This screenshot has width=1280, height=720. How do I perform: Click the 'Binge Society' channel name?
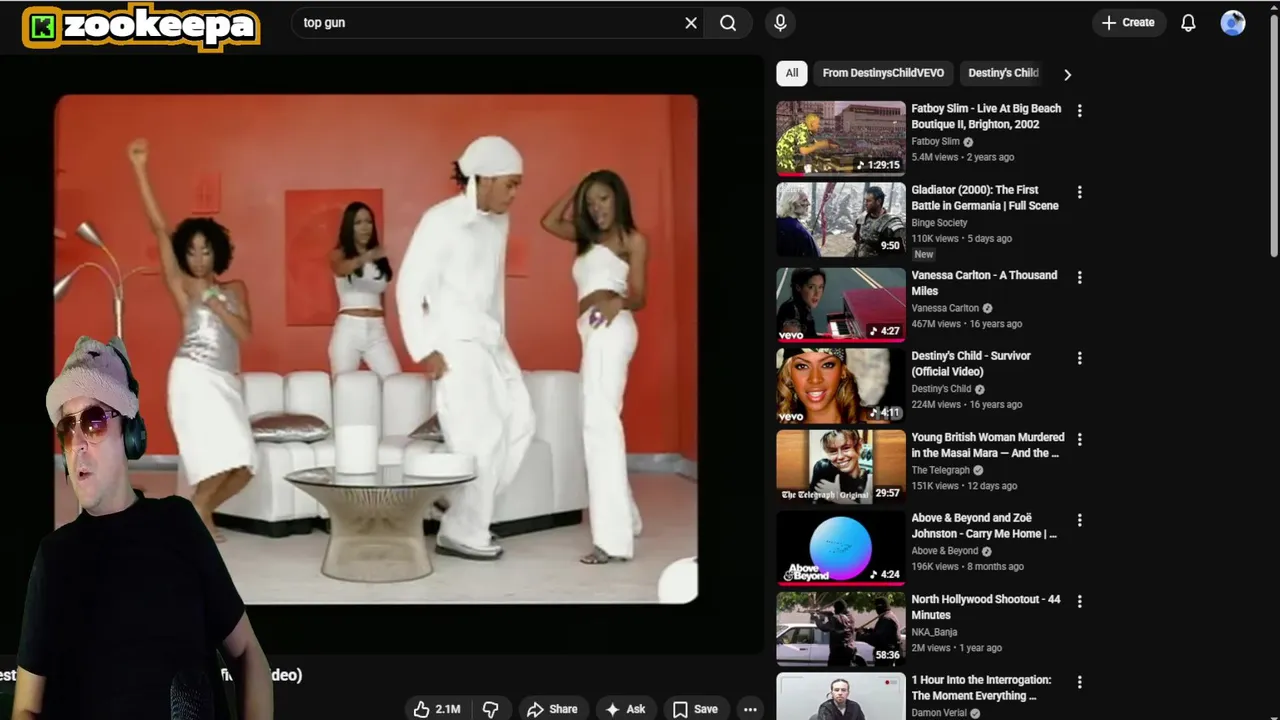click(x=939, y=222)
